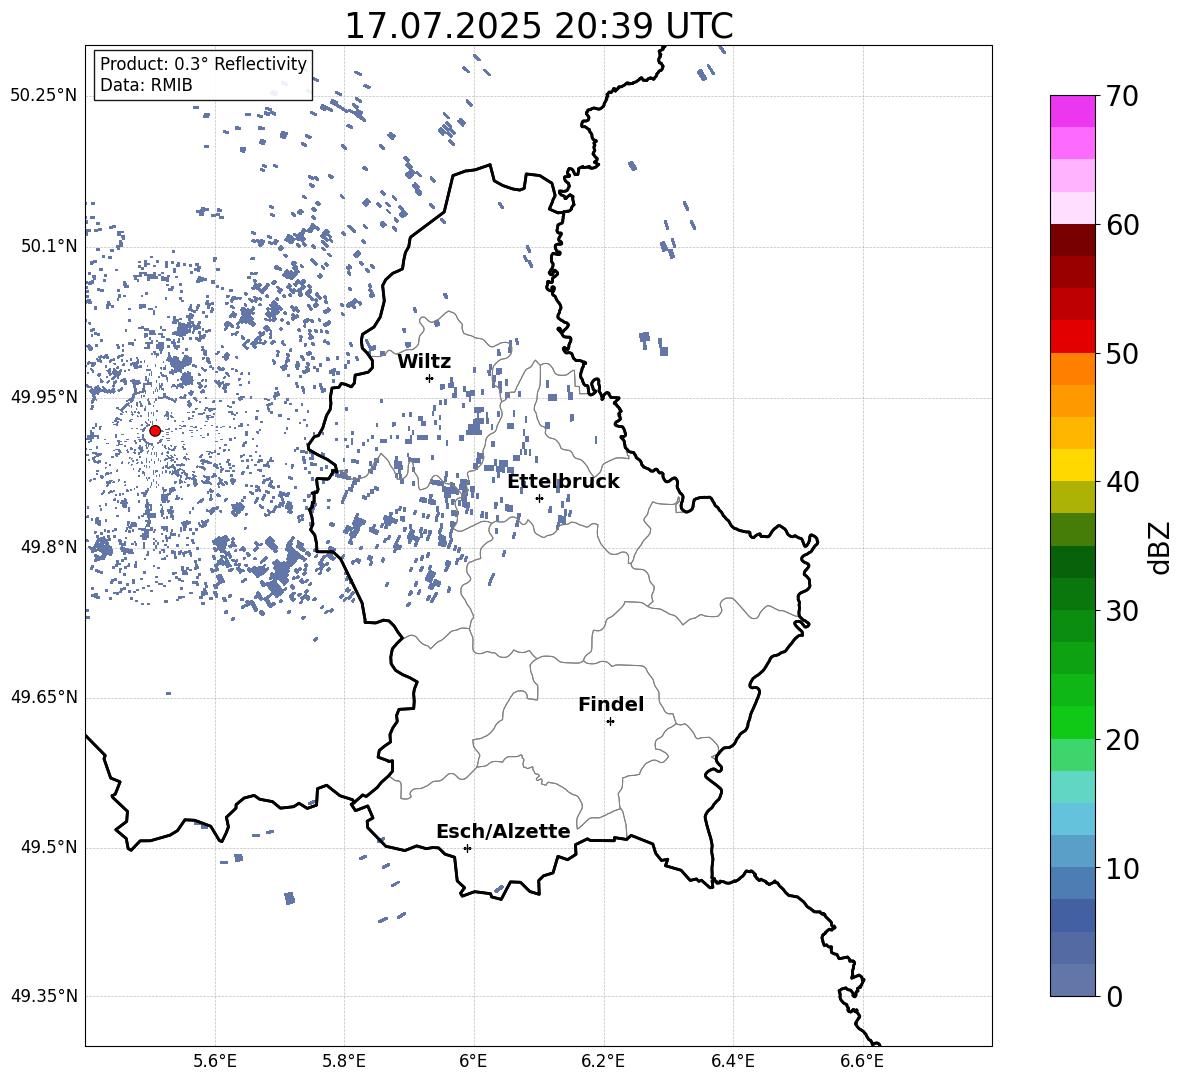Click the Wiltz city label
This screenshot has width=1184, height=1081.
[x=424, y=362]
